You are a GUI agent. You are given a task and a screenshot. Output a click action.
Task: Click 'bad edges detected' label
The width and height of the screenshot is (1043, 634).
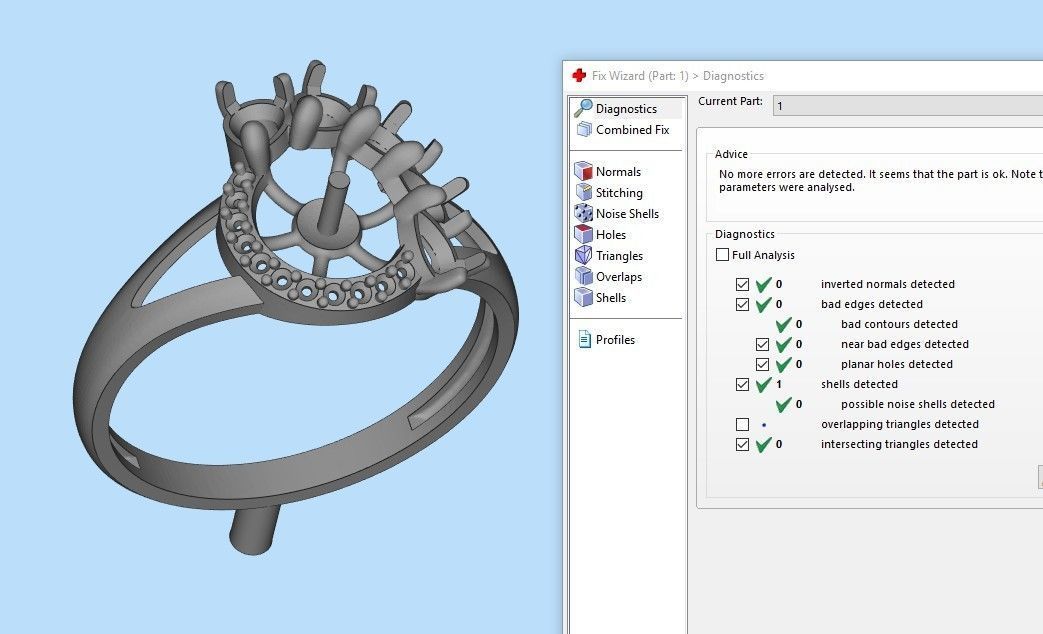[871, 304]
